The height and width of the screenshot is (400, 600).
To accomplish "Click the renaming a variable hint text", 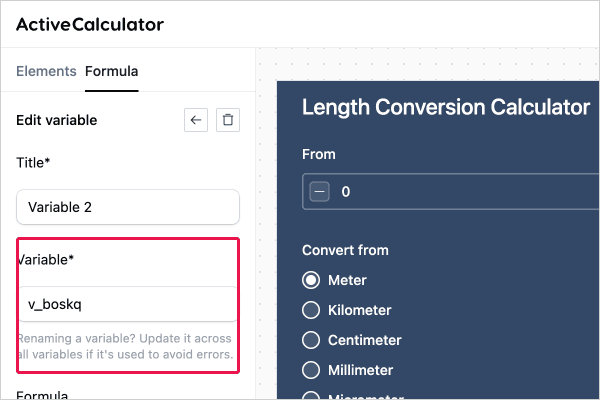I will [x=126, y=346].
